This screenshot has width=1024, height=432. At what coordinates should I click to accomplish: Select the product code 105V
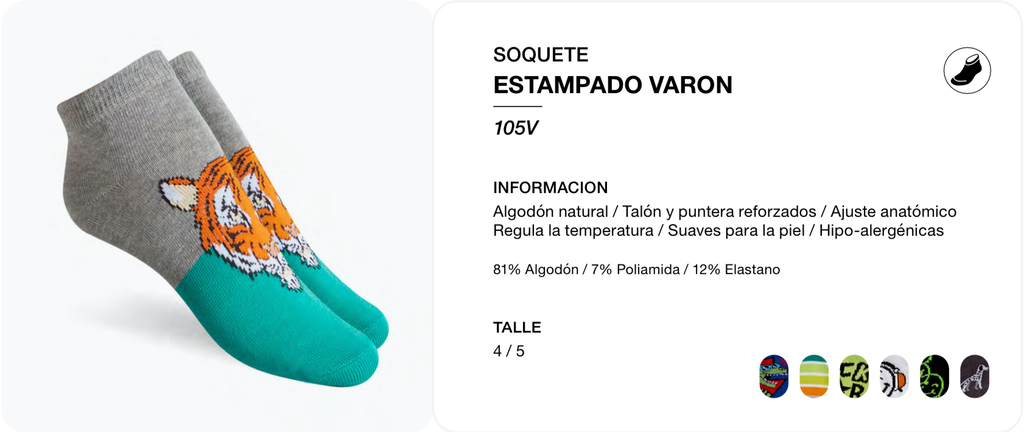[x=516, y=128]
